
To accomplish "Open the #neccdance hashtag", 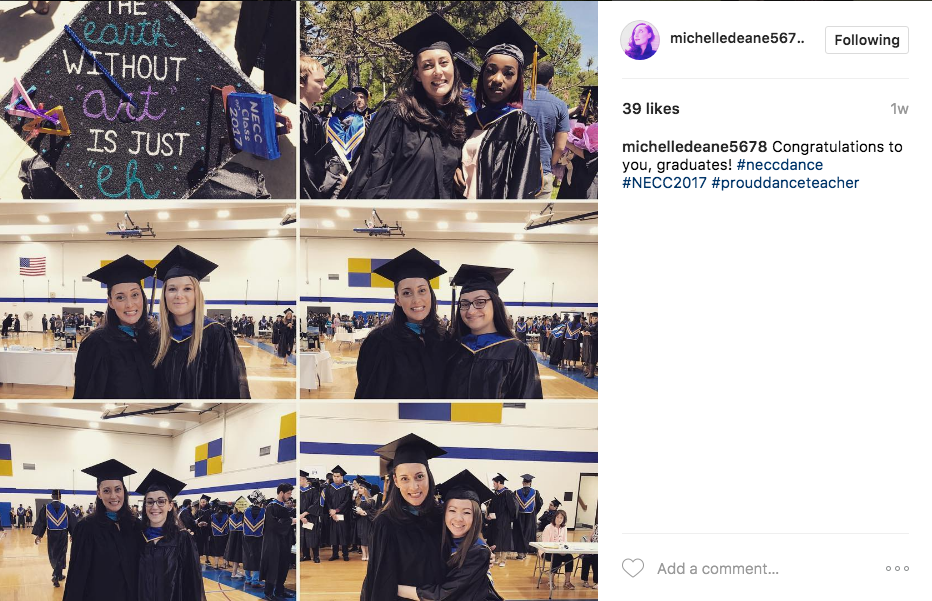I will coord(780,165).
